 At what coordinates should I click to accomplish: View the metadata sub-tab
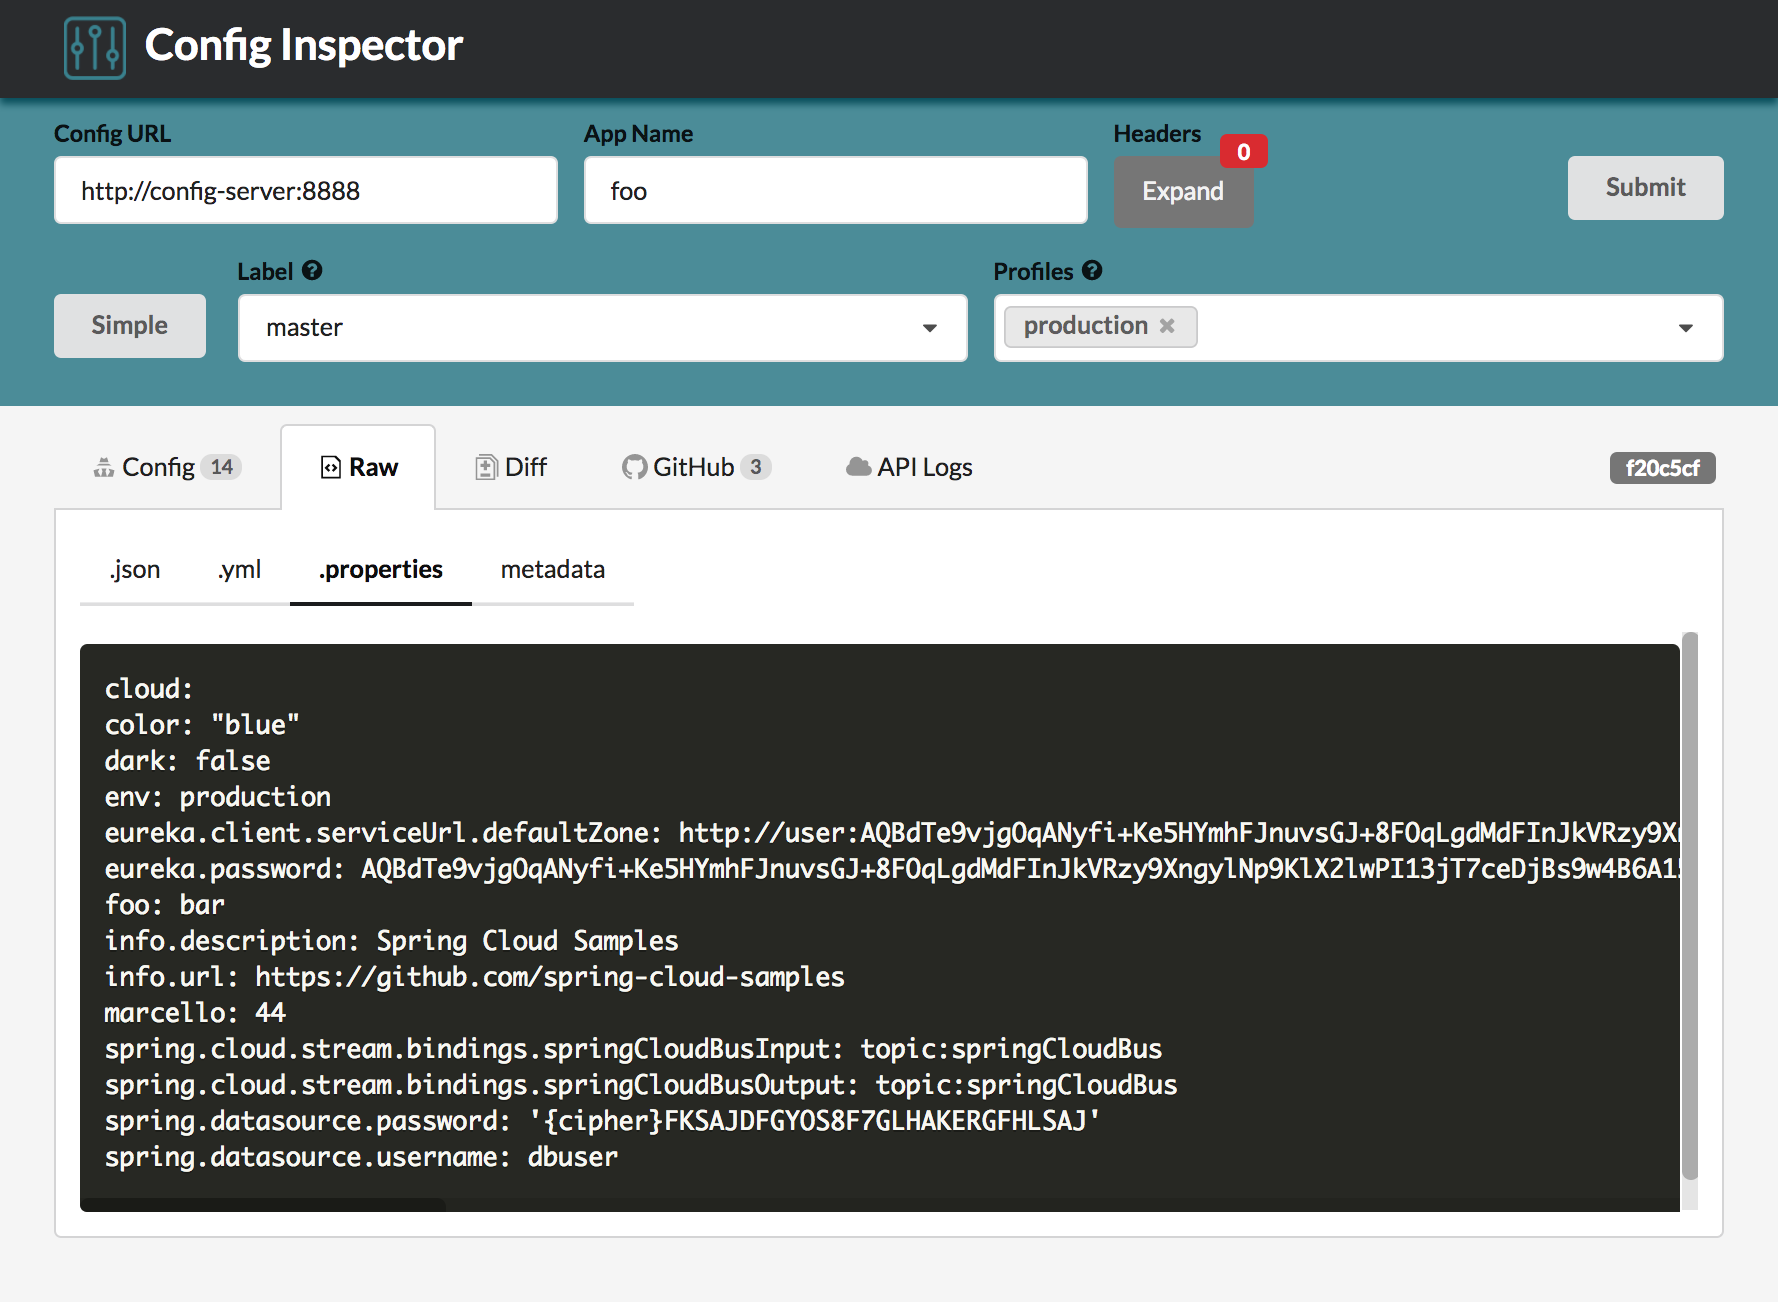pyautogui.click(x=553, y=569)
